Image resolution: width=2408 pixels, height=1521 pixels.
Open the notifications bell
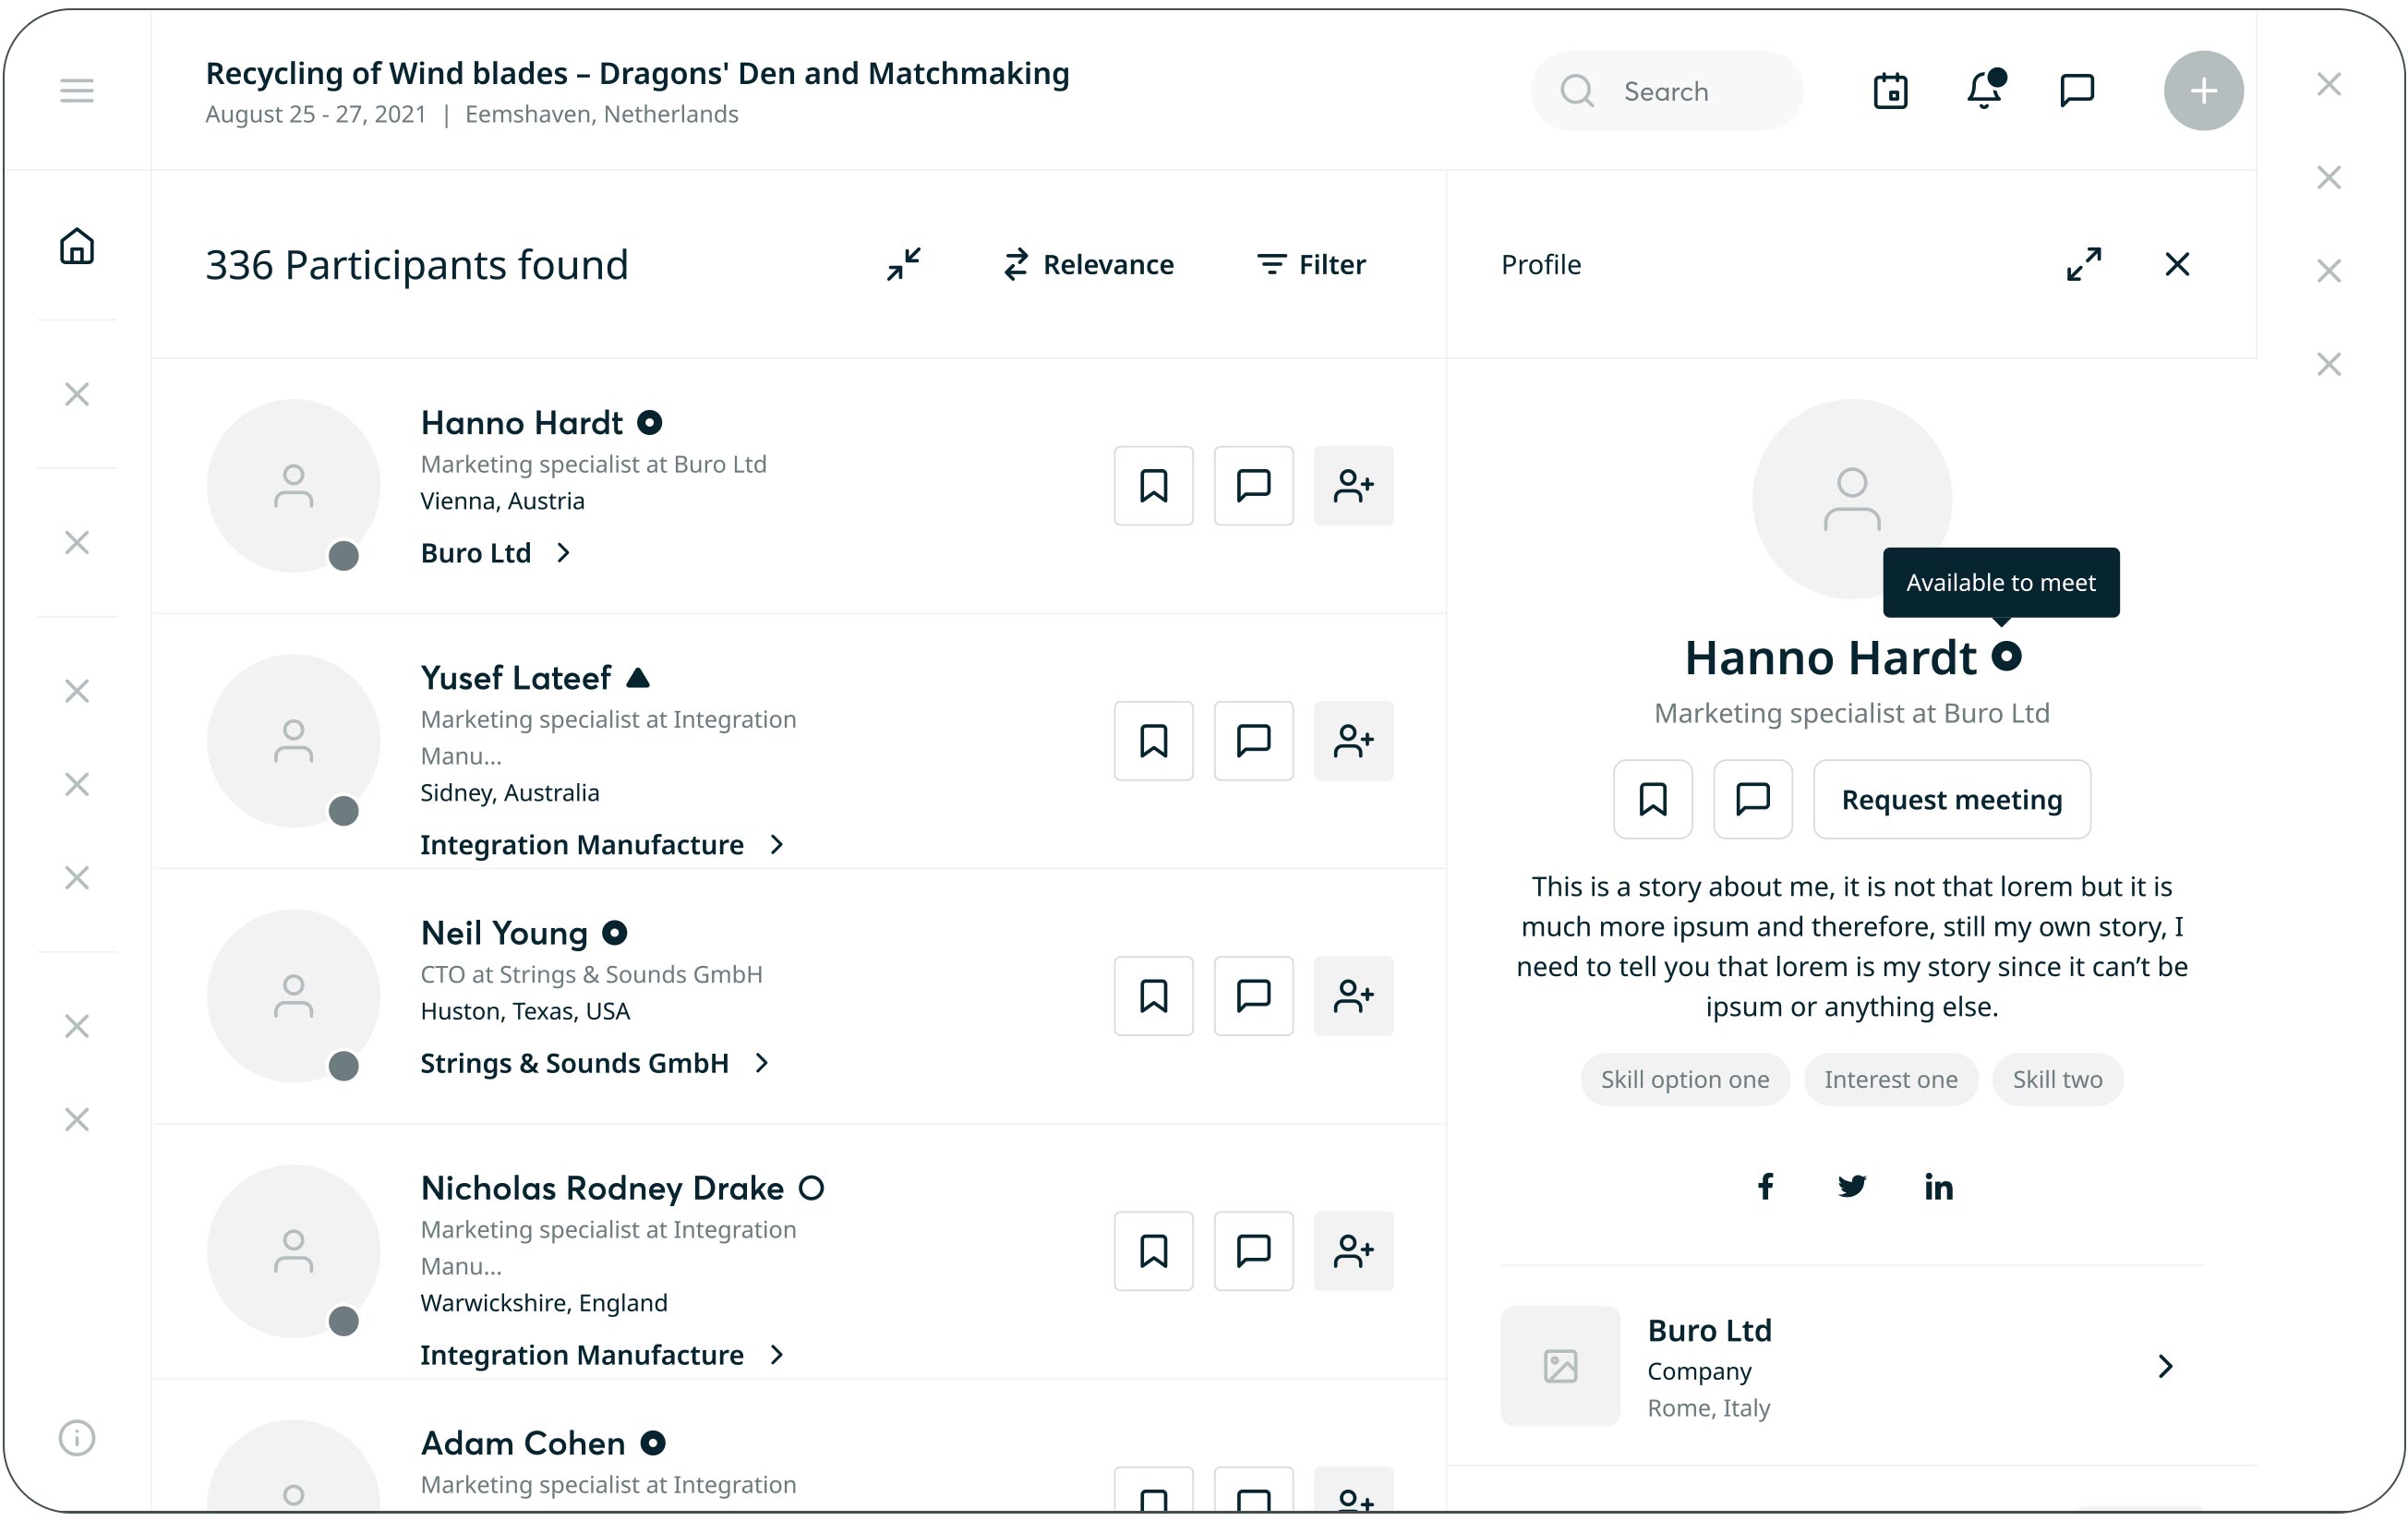click(1984, 90)
